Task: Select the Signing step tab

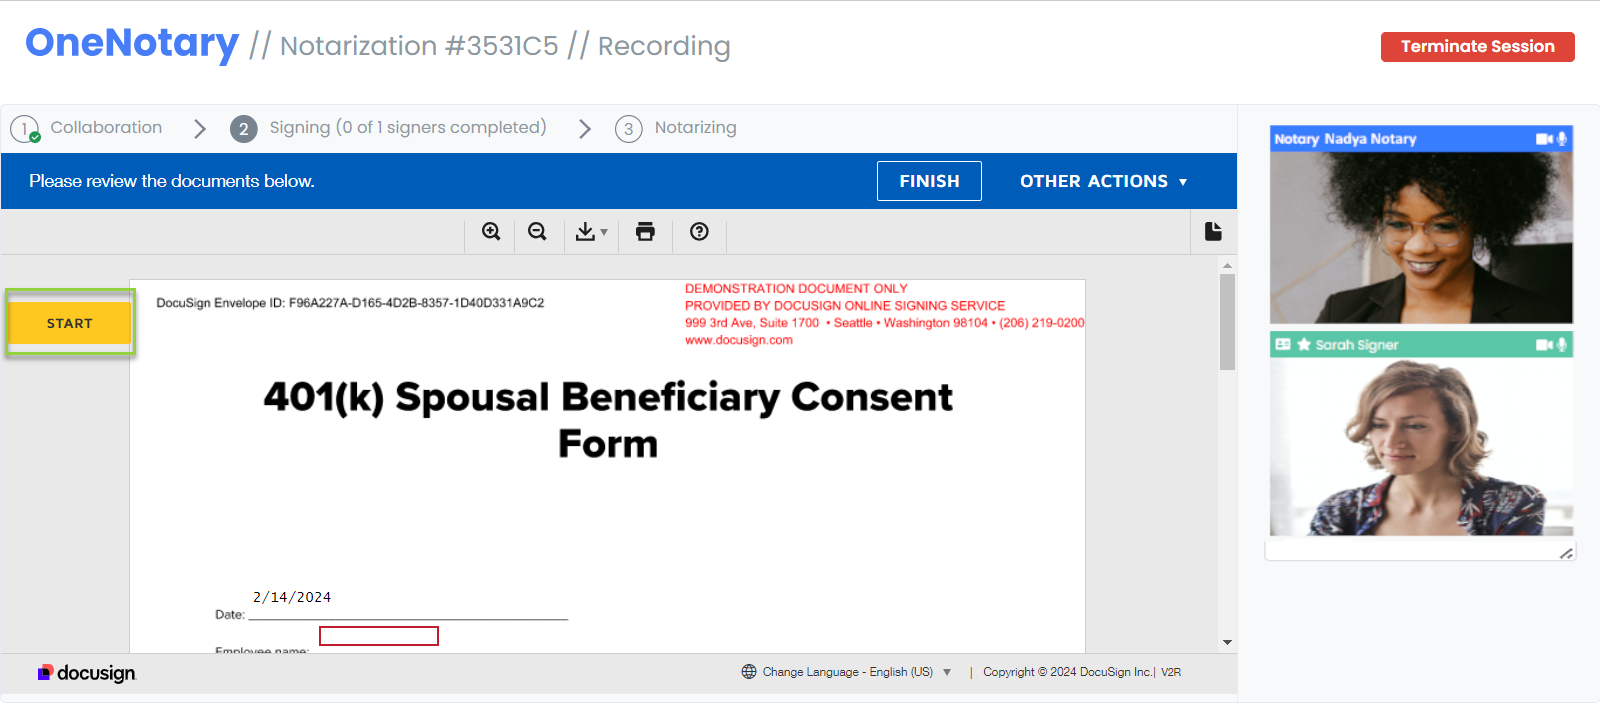Action: pyautogui.click(x=389, y=128)
